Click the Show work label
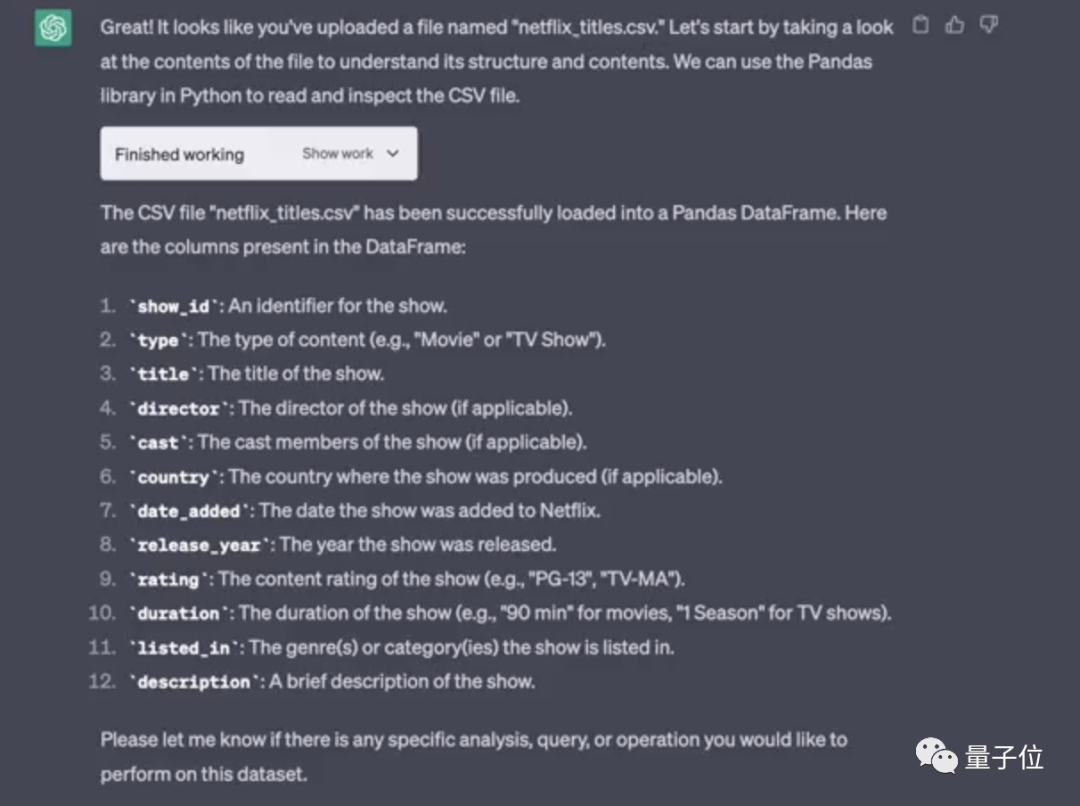Viewport: 1080px width, 806px height. [x=338, y=154]
